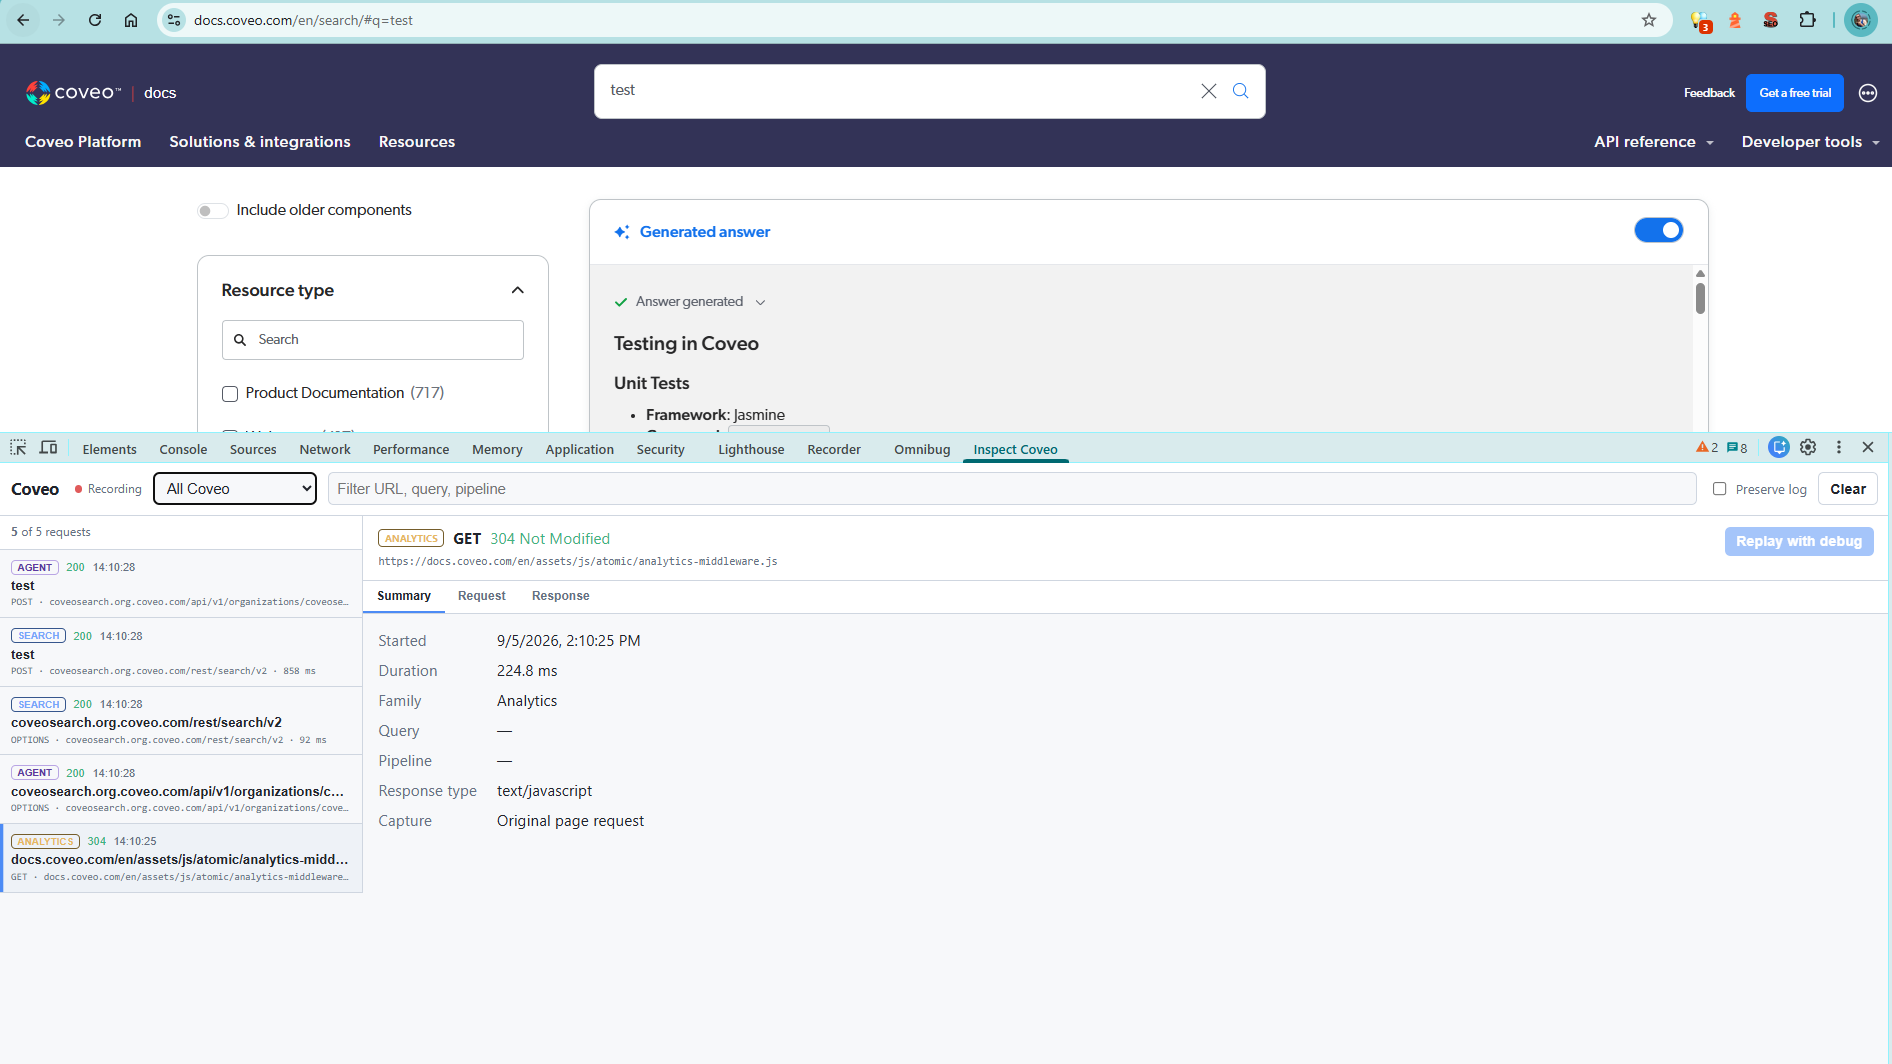Close the DevTools panel

coord(1868,448)
